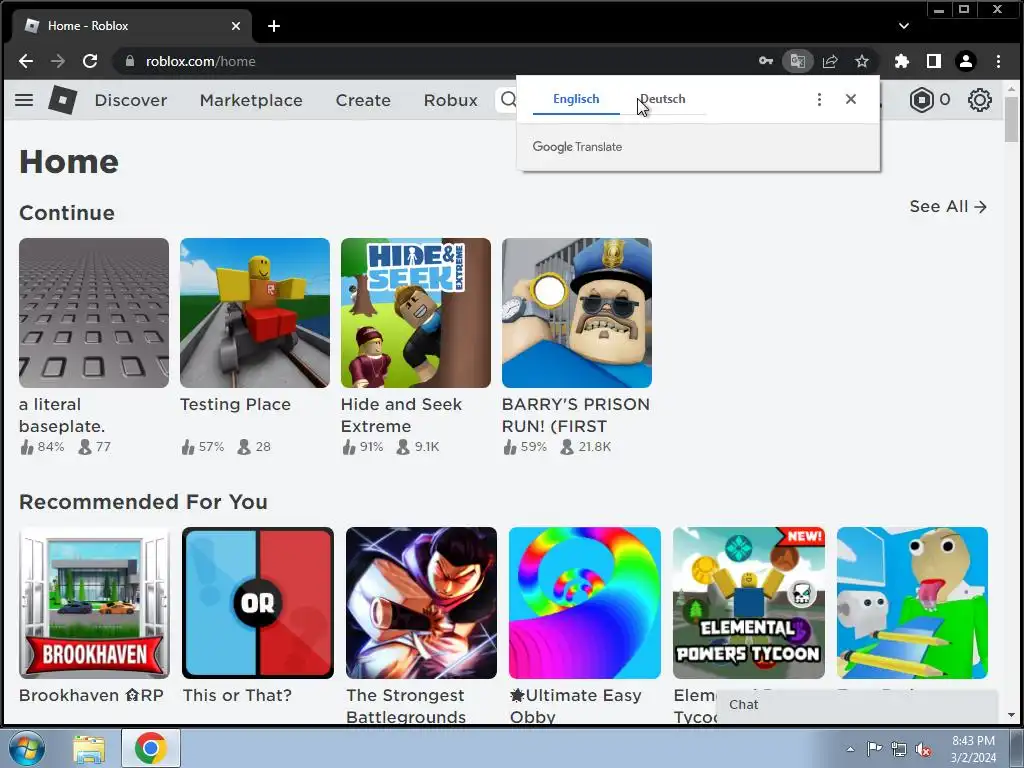Close the Google Translate popup

[850, 99]
